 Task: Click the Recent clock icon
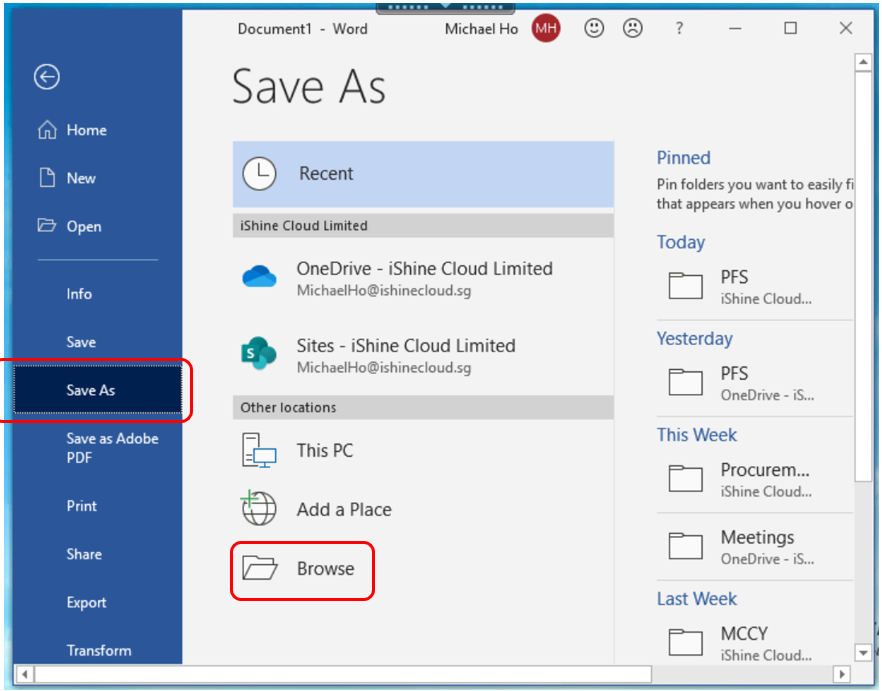click(259, 173)
